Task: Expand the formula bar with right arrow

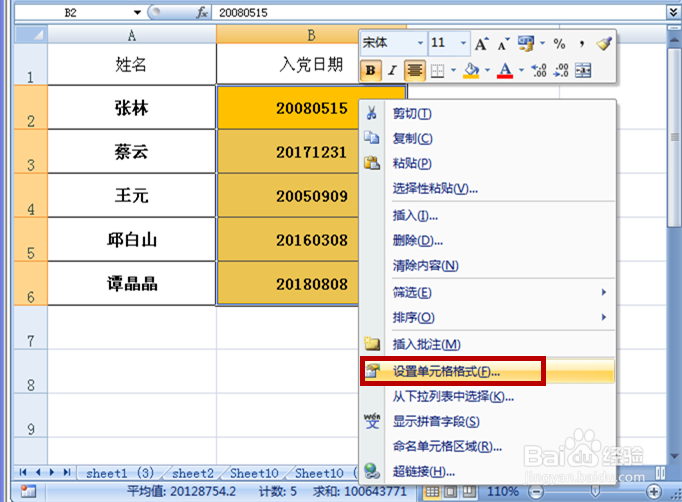Action: pyautogui.click(x=674, y=13)
